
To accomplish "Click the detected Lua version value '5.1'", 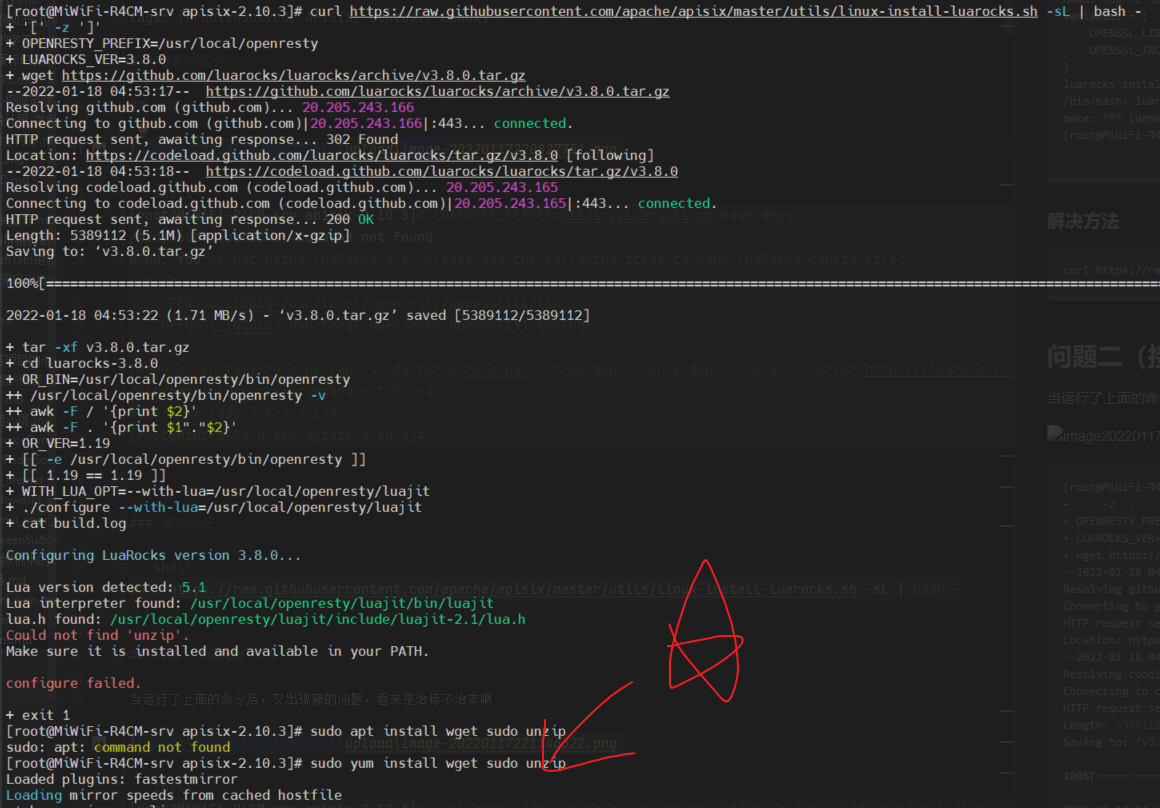I will (x=194, y=588).
